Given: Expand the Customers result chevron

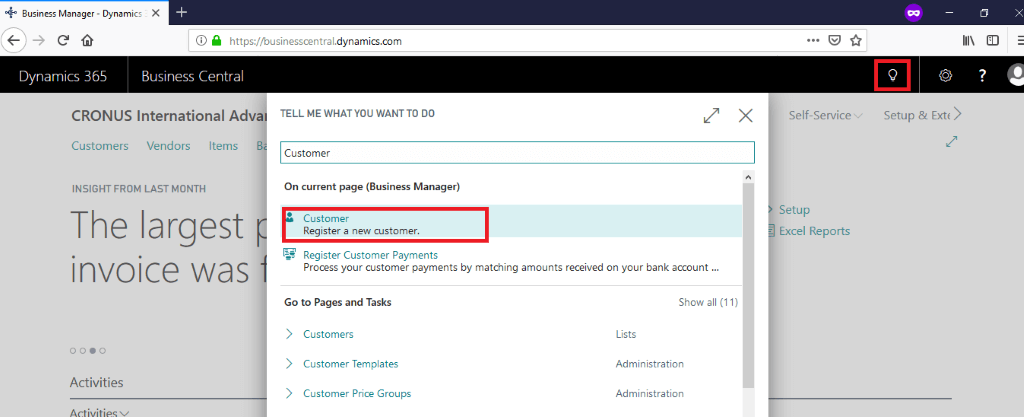Looking at the screenshot, I should [289, 334].
